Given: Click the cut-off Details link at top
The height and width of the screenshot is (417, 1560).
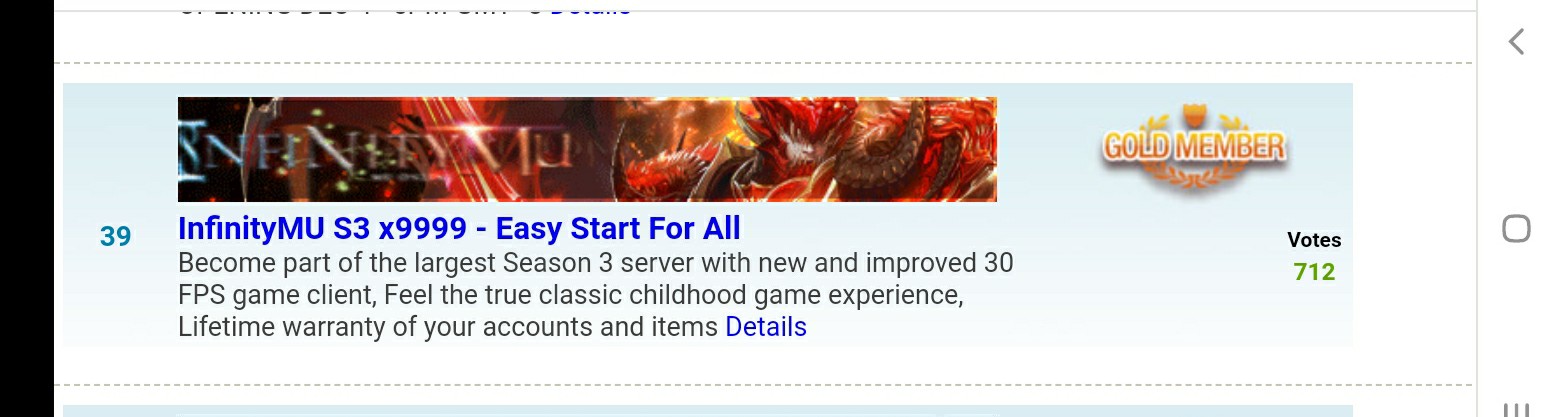Looking at the screenshot, I should (x=590, y=8).
